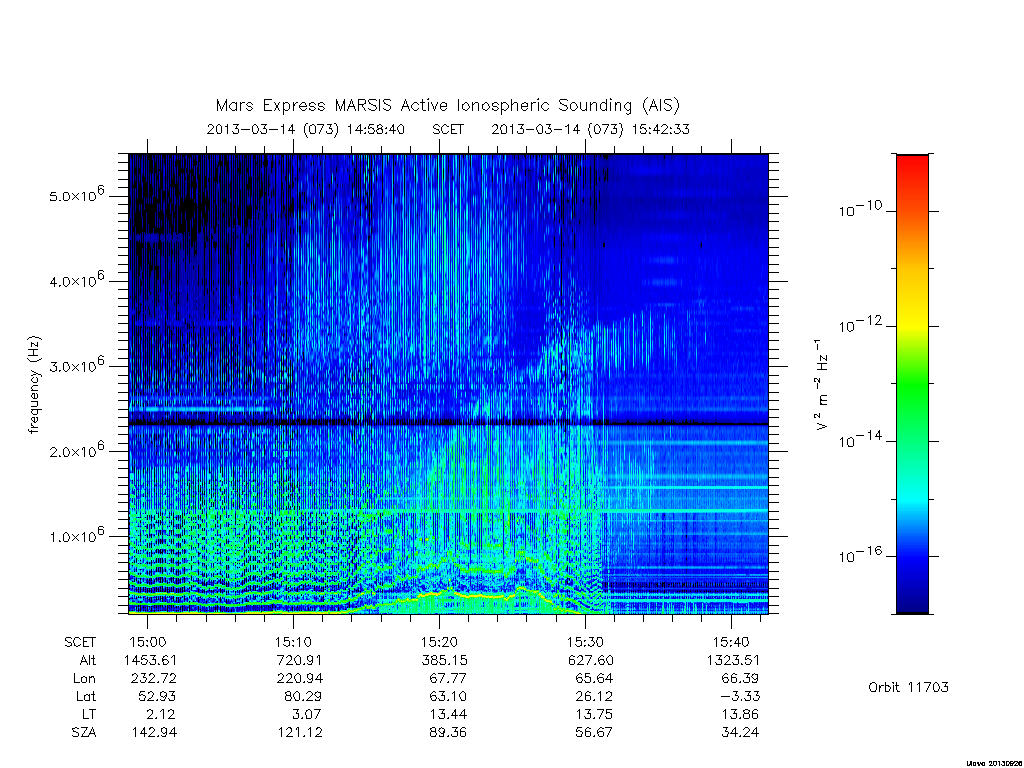Click the latitude value 80.29
Image resolution: width=1024 pixels, height=768 pixels.
[x=302, y=696]
